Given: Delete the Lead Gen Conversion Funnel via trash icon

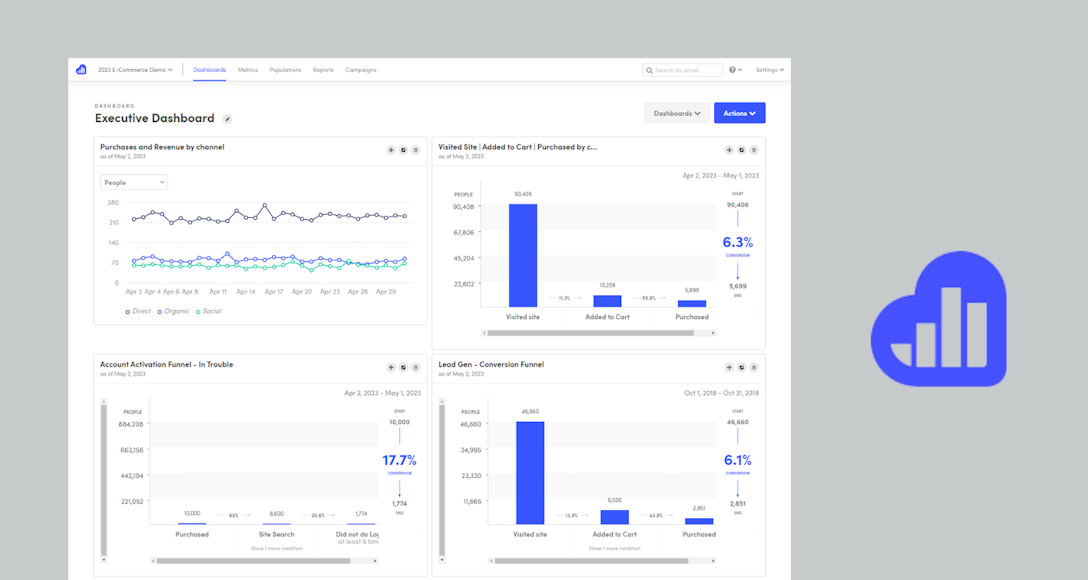Looking at the screenshot, I should pos(754,367).
